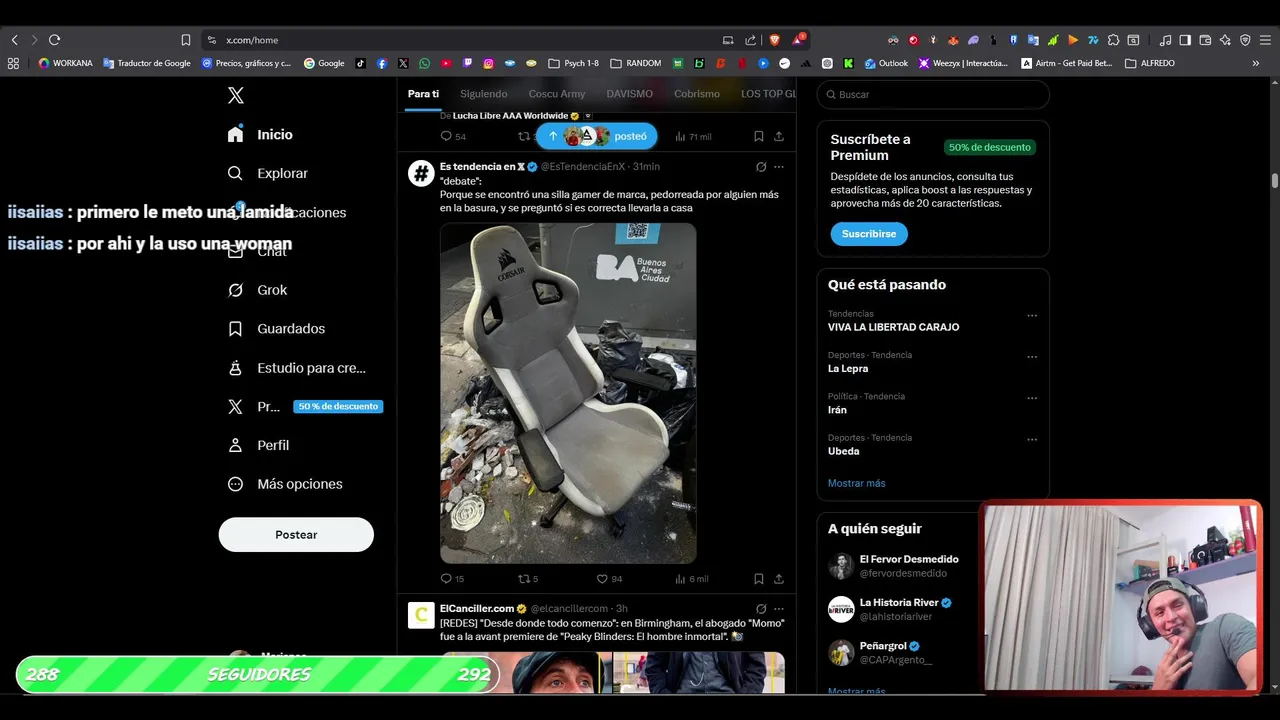The image size is (1280, 720).
Task: Share the Lucha Libre AAA post
Action: 779,136
